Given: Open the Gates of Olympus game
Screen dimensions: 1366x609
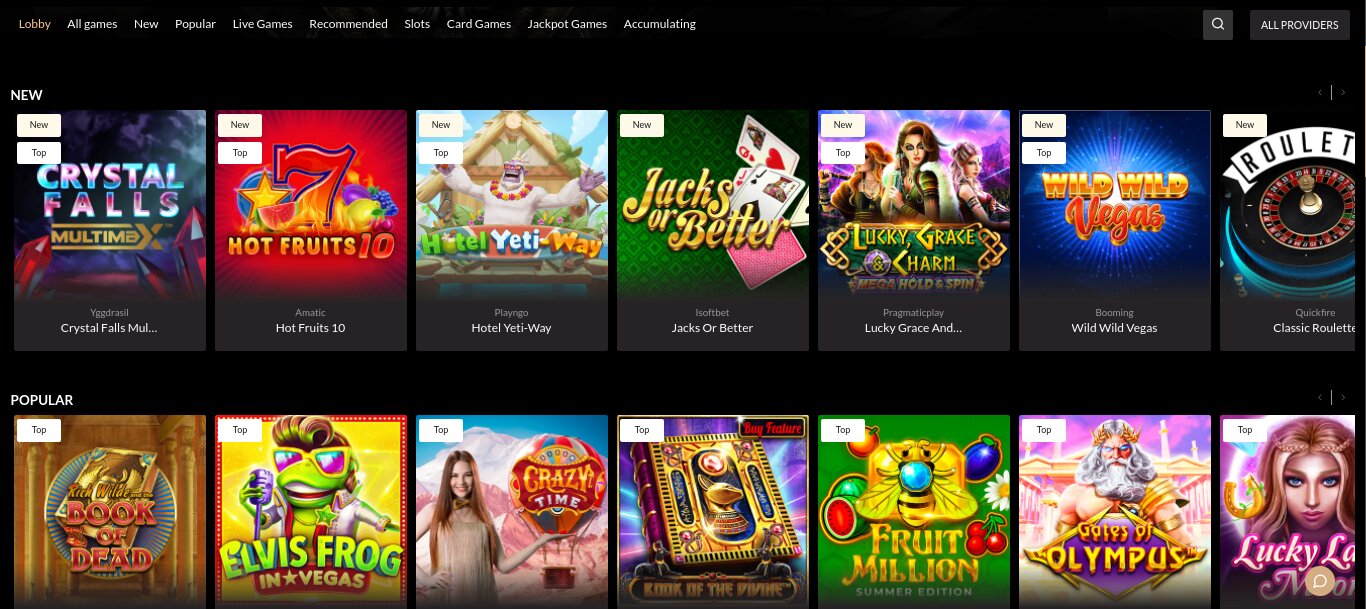Looking at the screenshot, I should point(1115,512).
